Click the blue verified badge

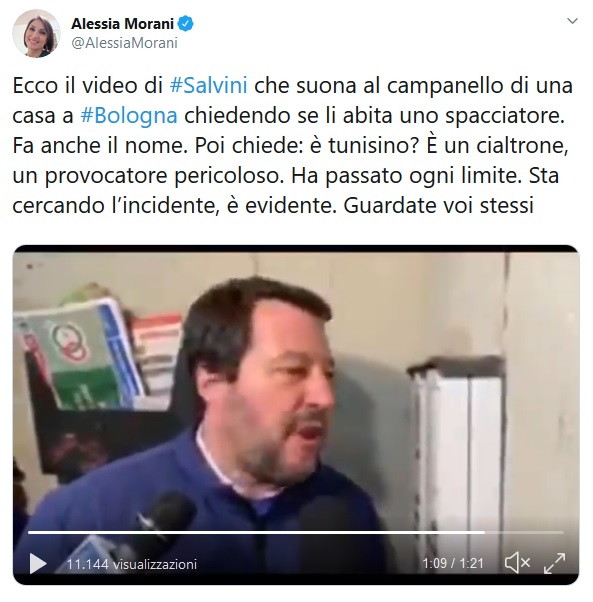[x=186, y=24]
